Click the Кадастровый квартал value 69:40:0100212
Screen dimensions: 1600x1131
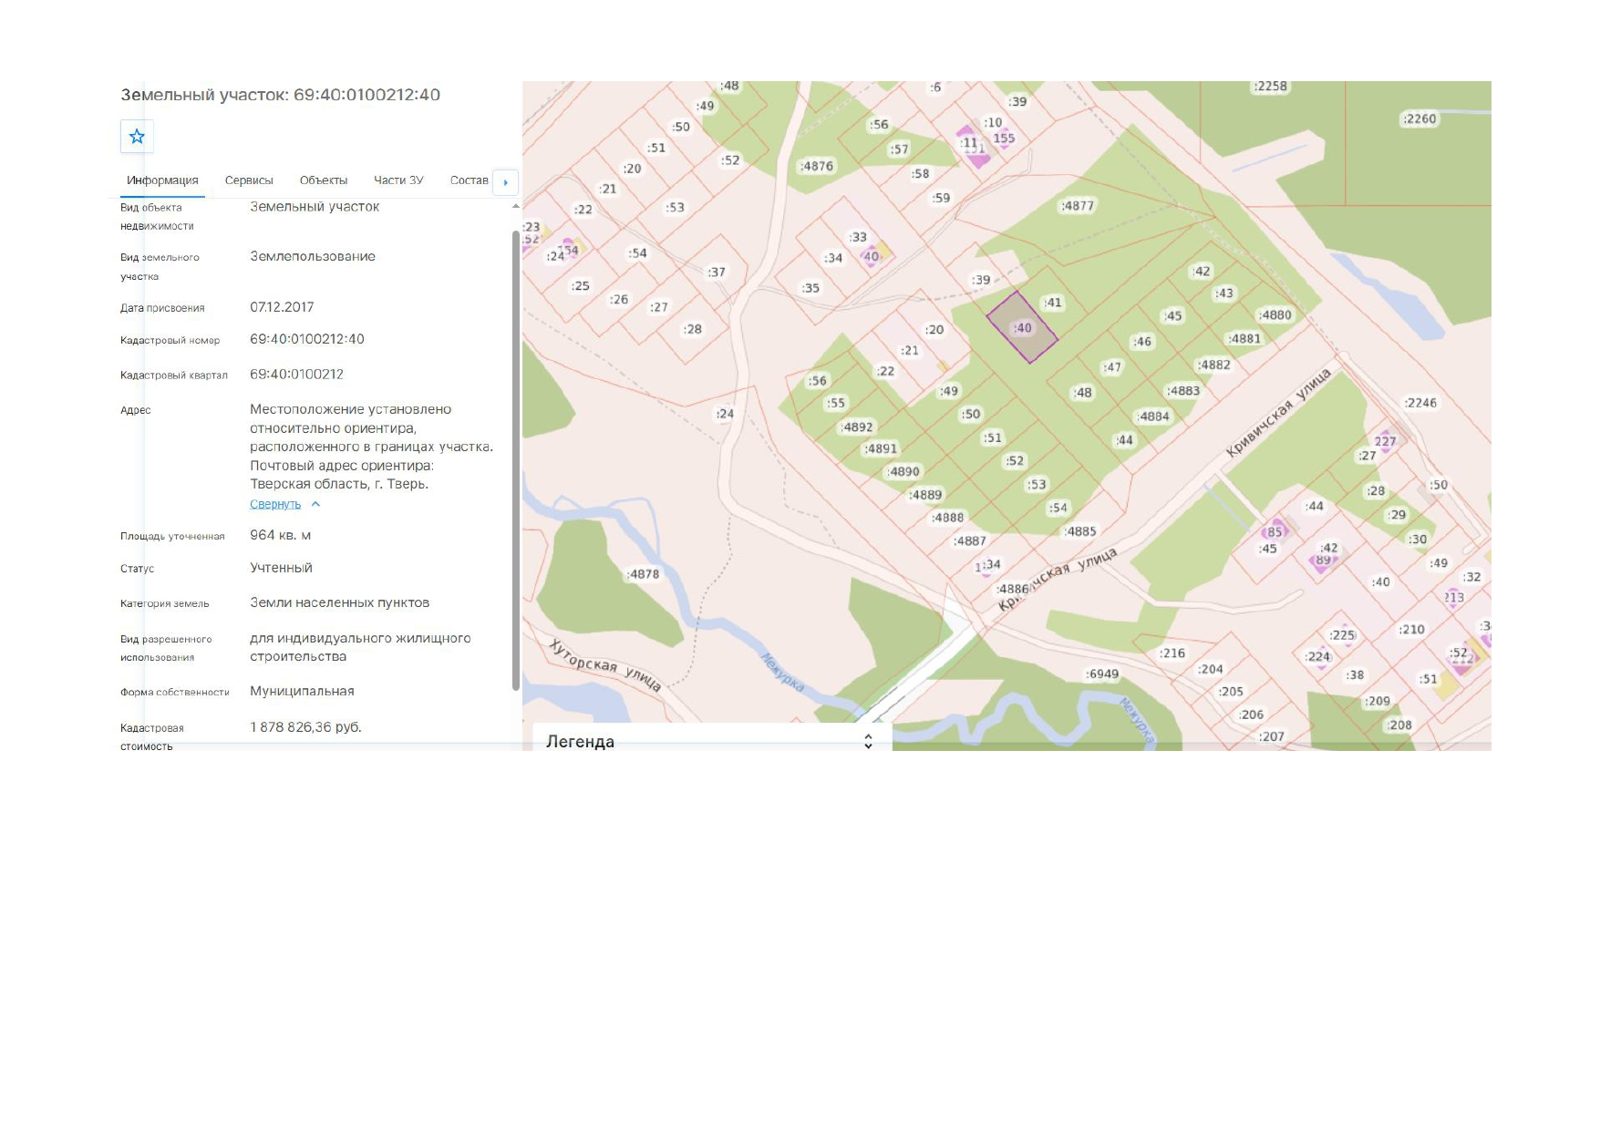[297, 374]
